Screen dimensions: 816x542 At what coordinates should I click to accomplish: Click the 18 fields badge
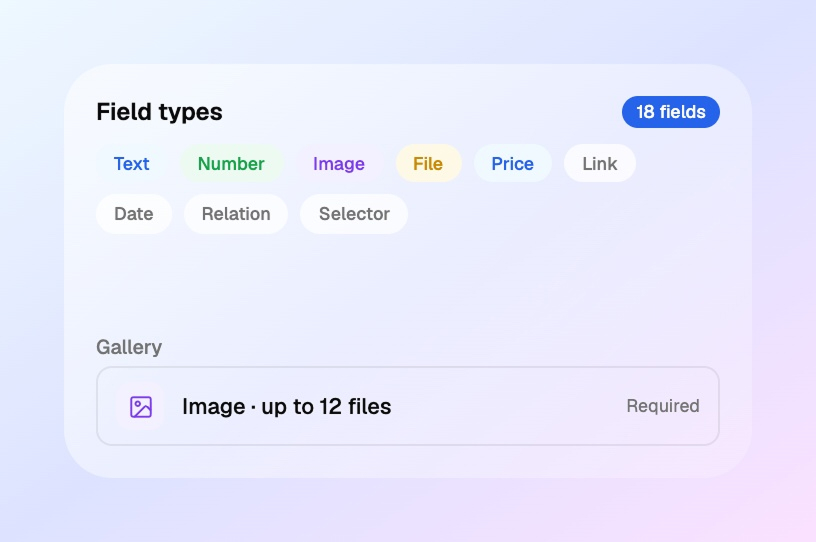click(x=671, y=112)
